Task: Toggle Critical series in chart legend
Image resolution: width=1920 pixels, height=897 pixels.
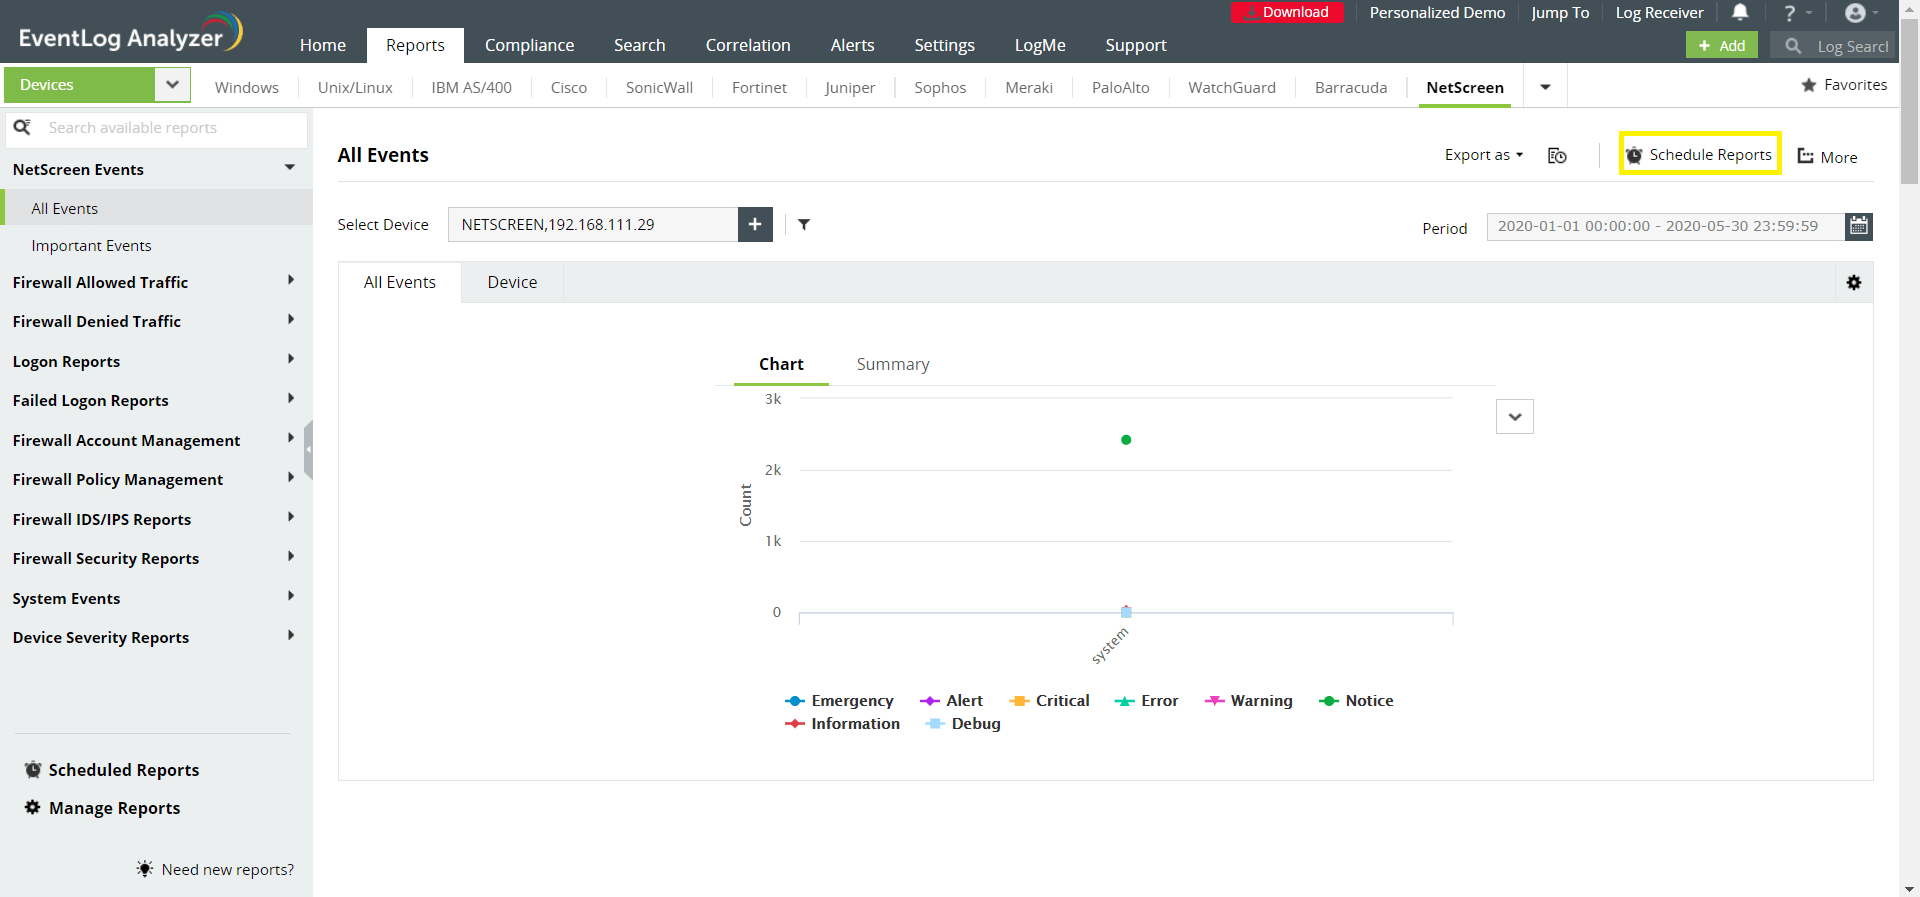Action: click(1049, 701)
